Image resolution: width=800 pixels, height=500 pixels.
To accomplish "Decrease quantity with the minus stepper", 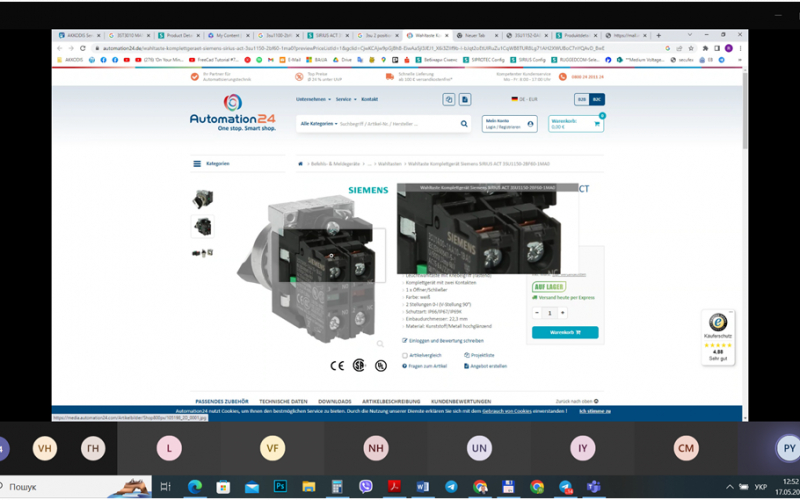I will pyautogui.click(x=537, y=313).
